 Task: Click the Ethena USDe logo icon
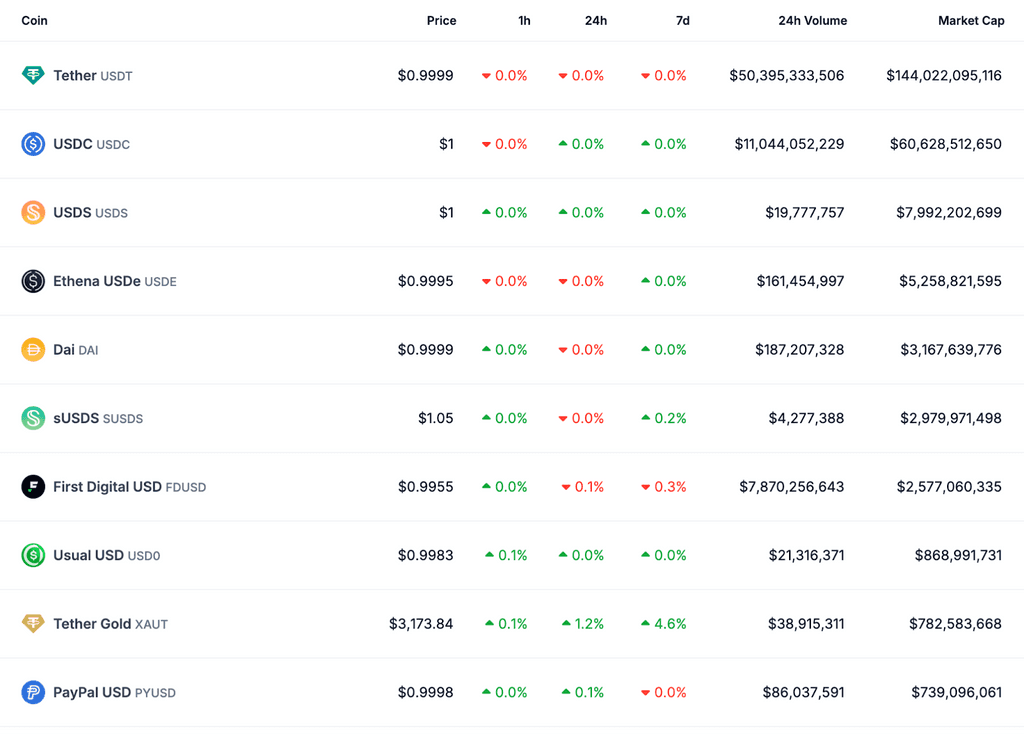tap(33, 281)
